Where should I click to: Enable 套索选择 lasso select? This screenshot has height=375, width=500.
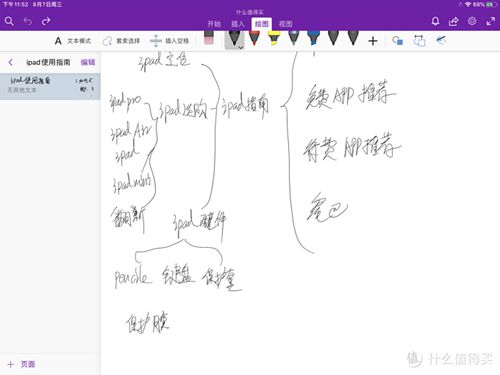pyautogui.click(x=121, y=41)
